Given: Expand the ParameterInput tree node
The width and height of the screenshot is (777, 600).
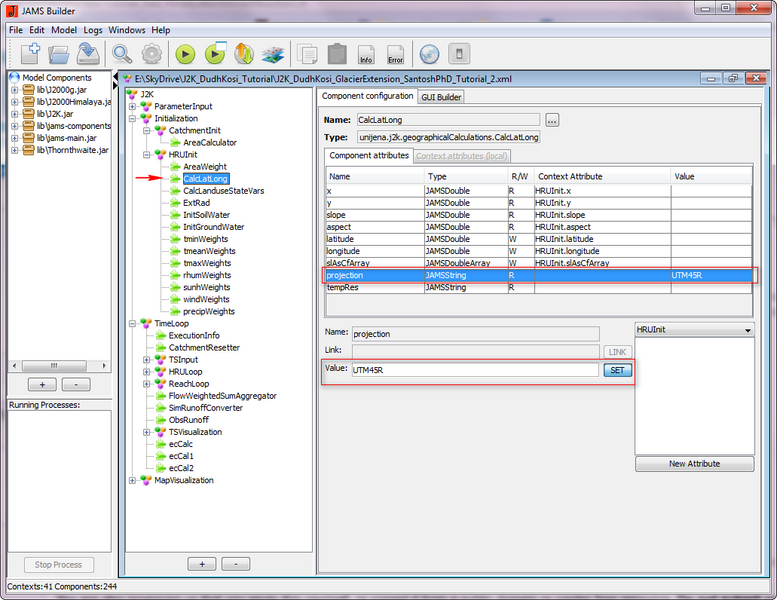Looking at the screenshot, I should [x=132, y=106].
